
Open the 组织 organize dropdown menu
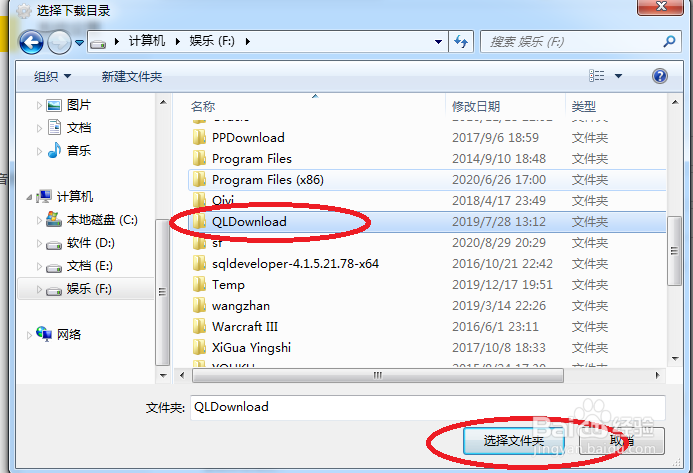[52, 76]
